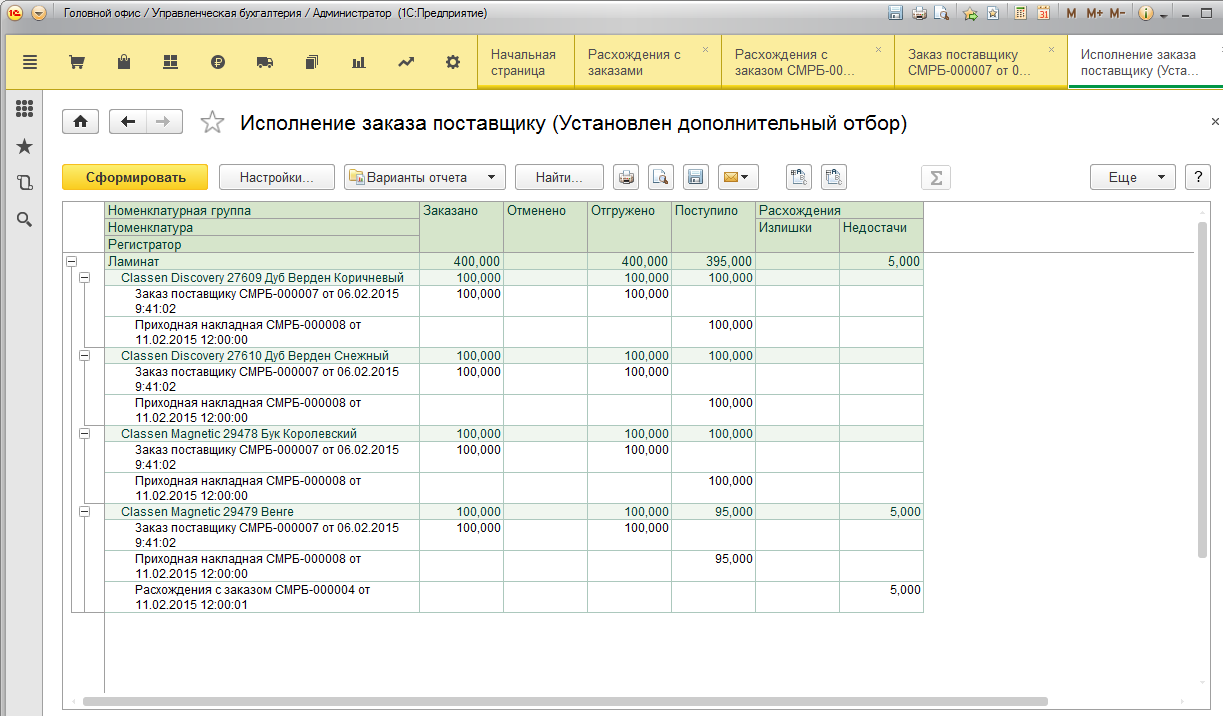This screenshot has width=1223, height=716.
Task: Click the Заказано column header
Action: [461, 227]
